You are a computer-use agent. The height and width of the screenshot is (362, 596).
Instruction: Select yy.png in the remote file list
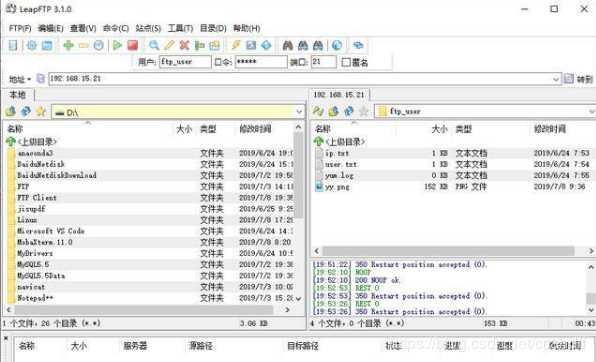coord(337,187)
